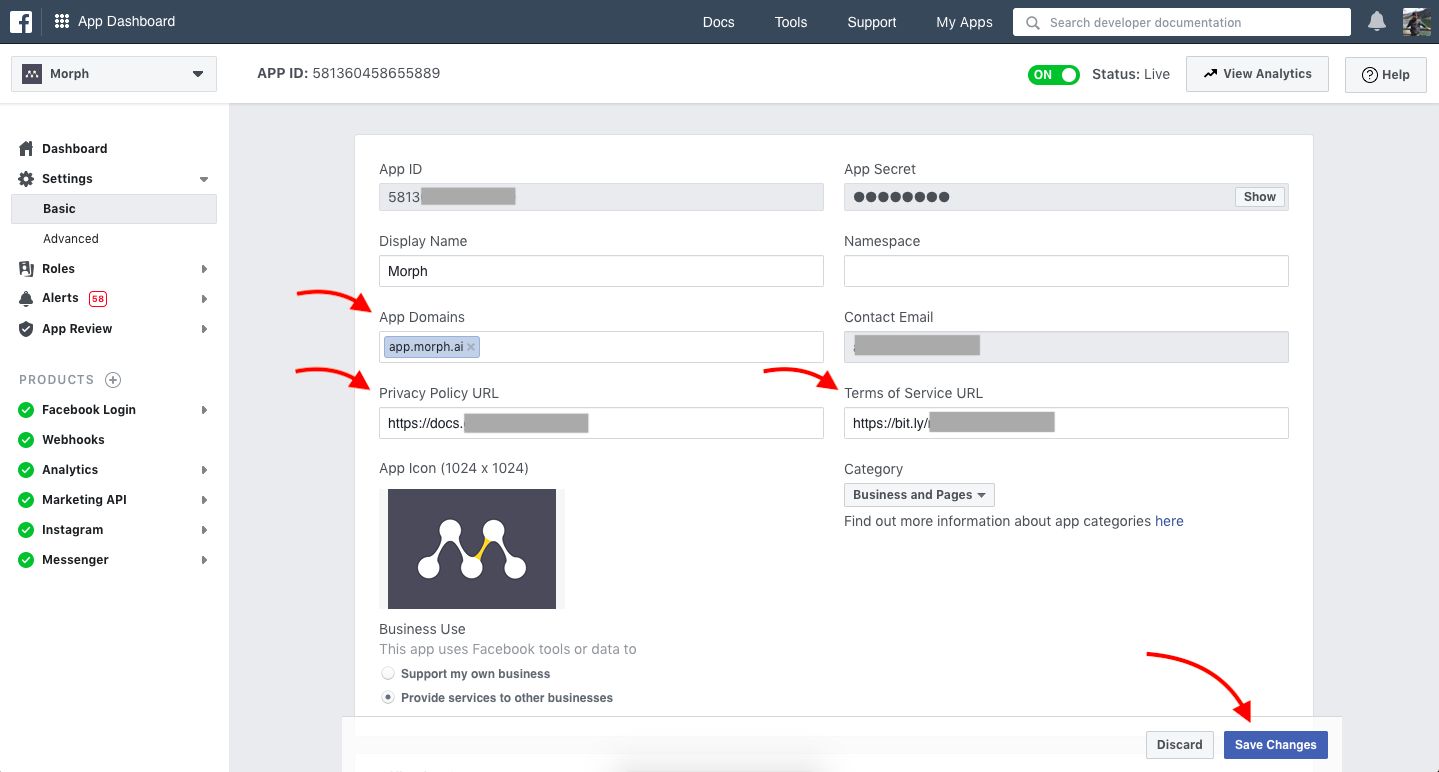This screenshot has width=1439, height=772.
Task: Click the green check next to Analytics
Action: 26,470
